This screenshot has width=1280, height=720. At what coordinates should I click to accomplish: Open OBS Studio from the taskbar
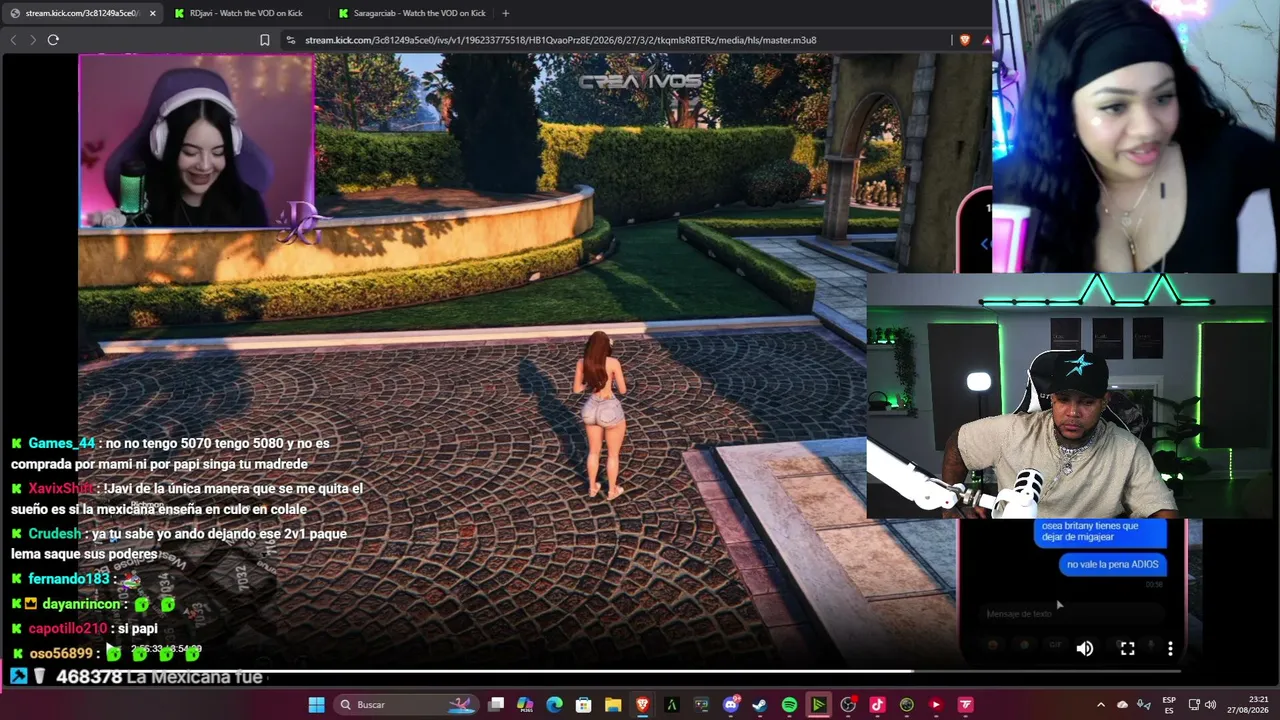click(848, 705)
